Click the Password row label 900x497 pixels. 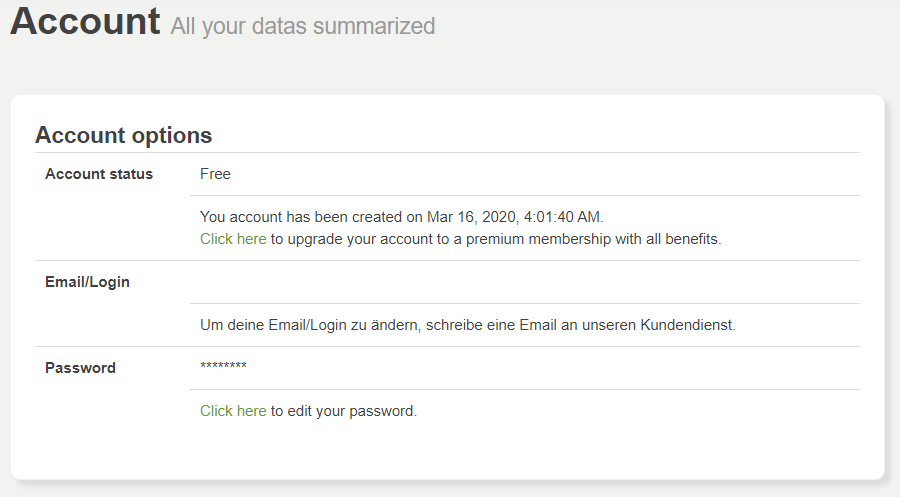point(80,368)
